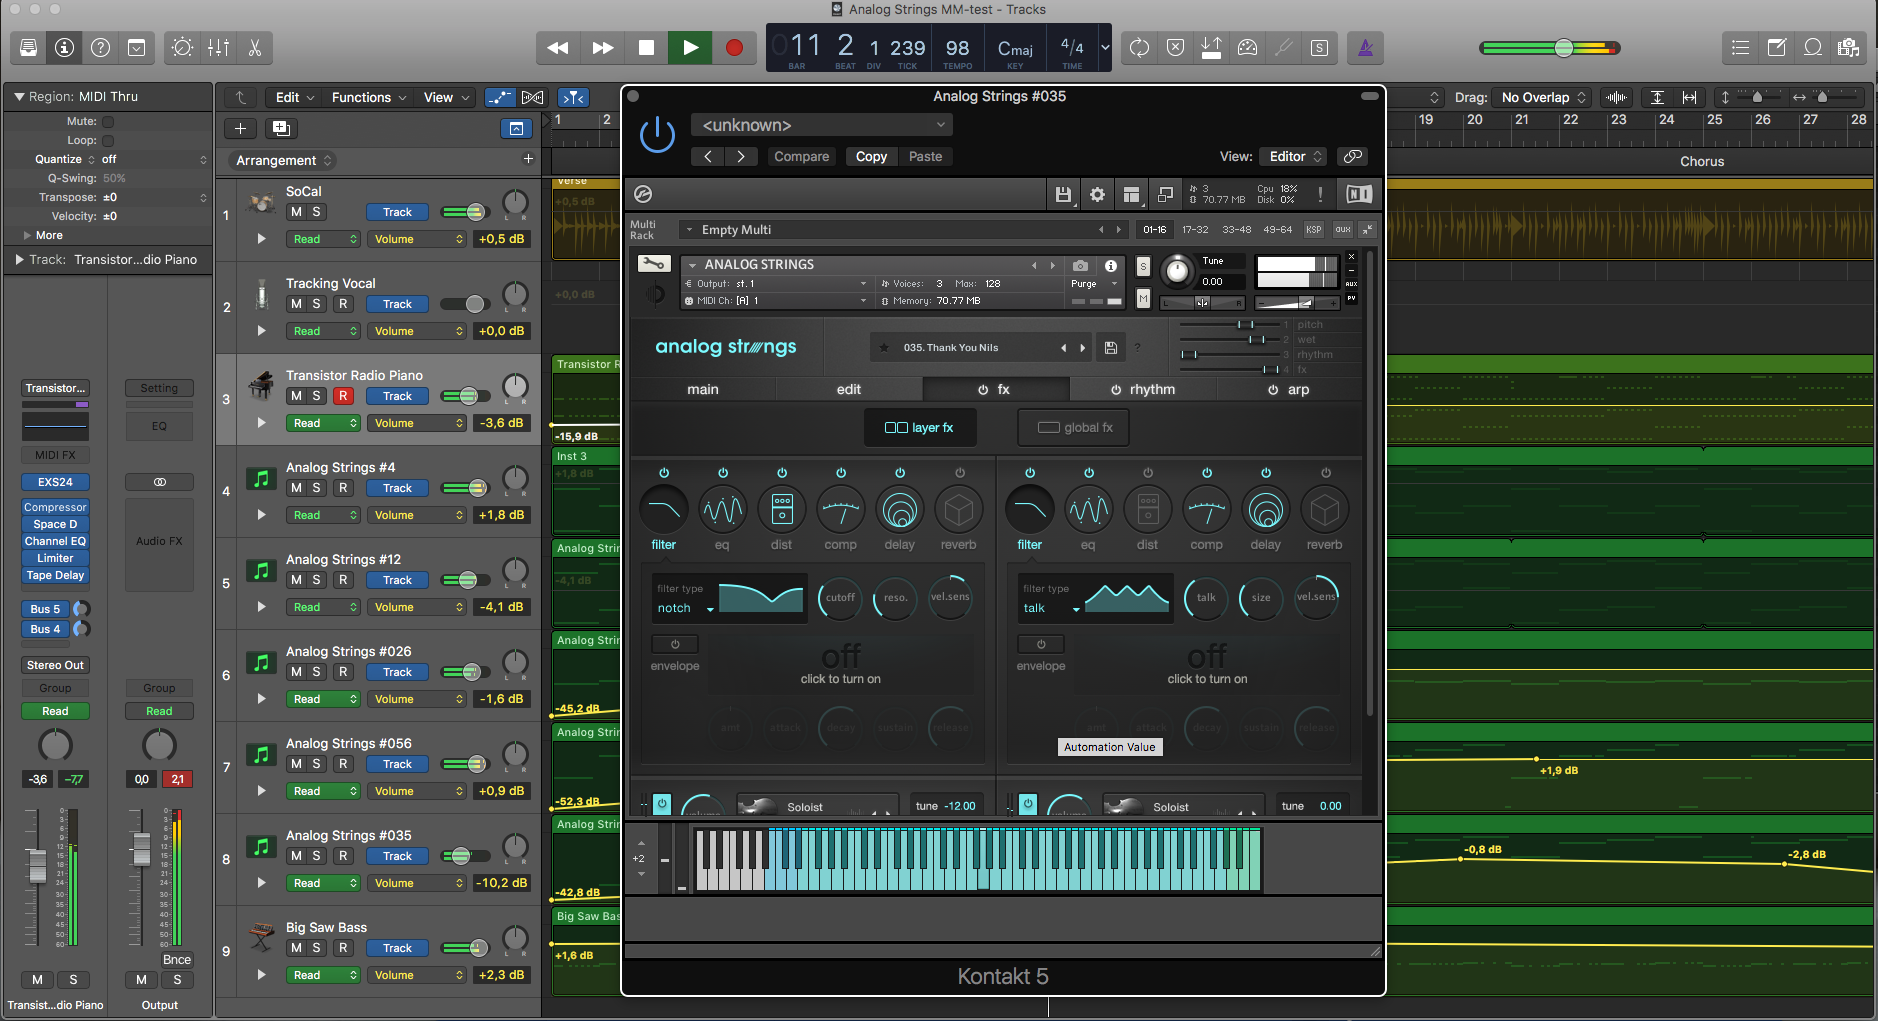Adjust SoCal track volume slider
This screenshot has height=1021, width=1878.
464,212
